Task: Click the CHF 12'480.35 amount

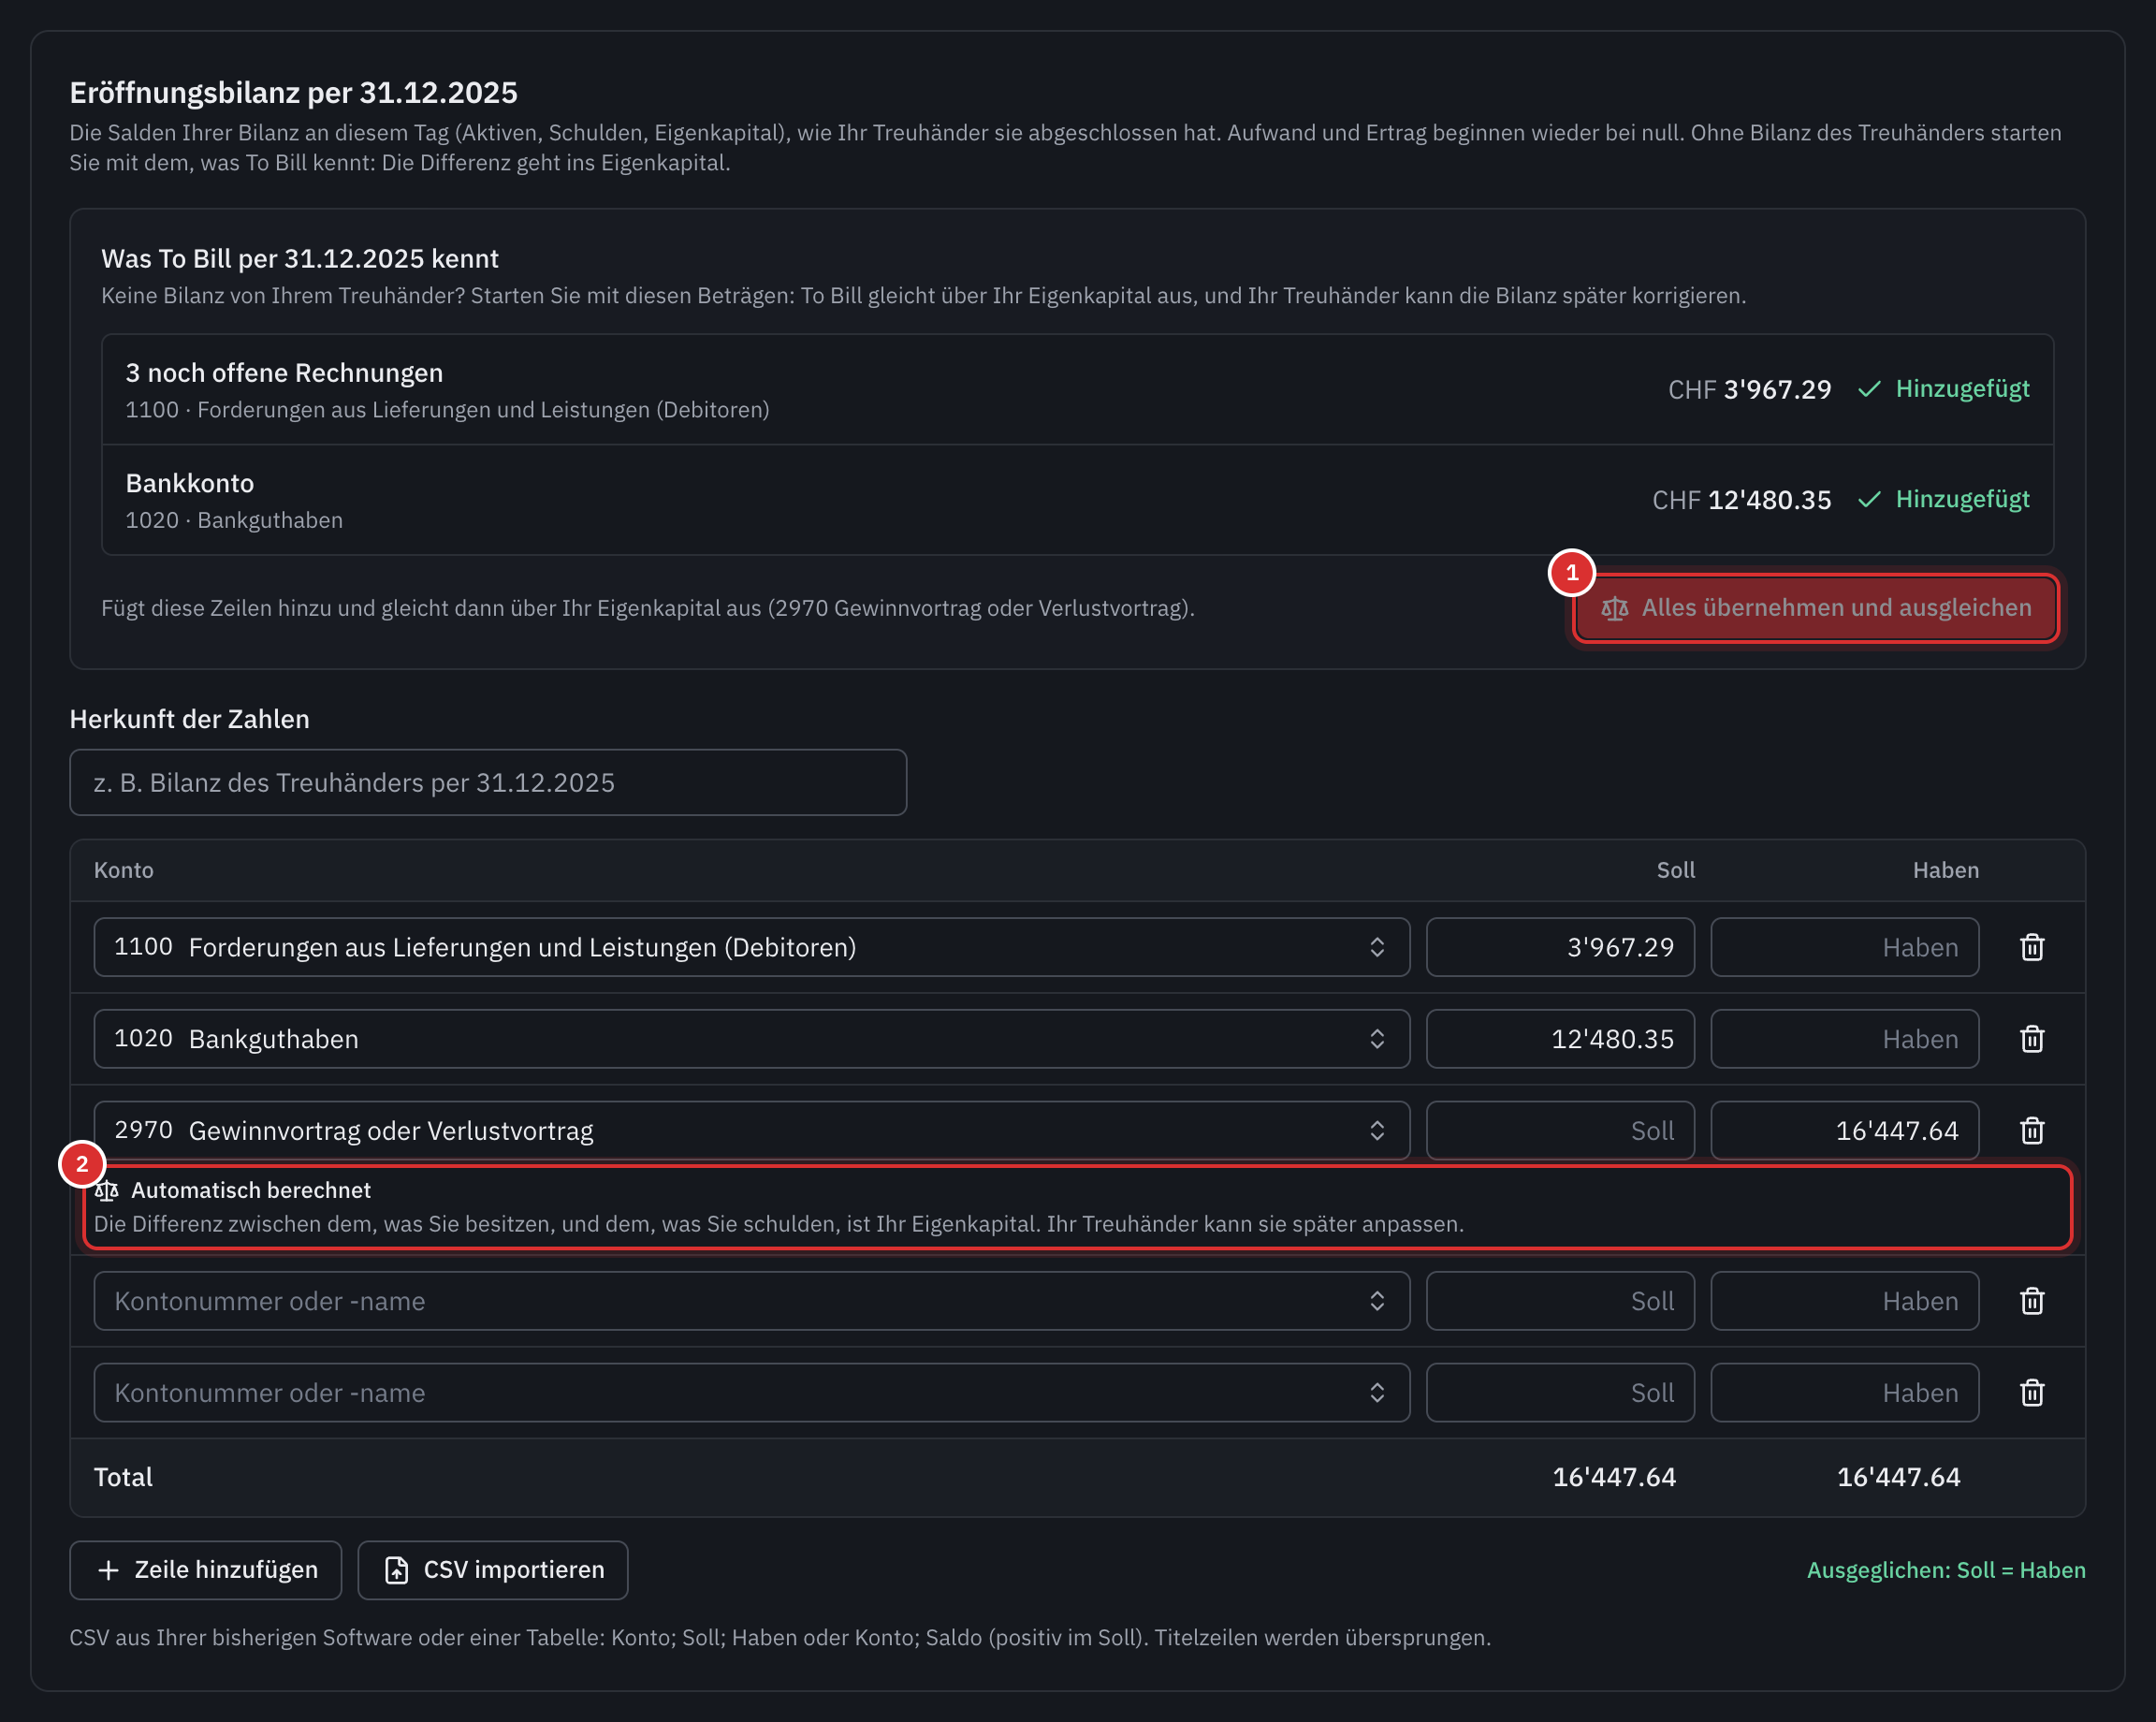Action: (1741, 500)
